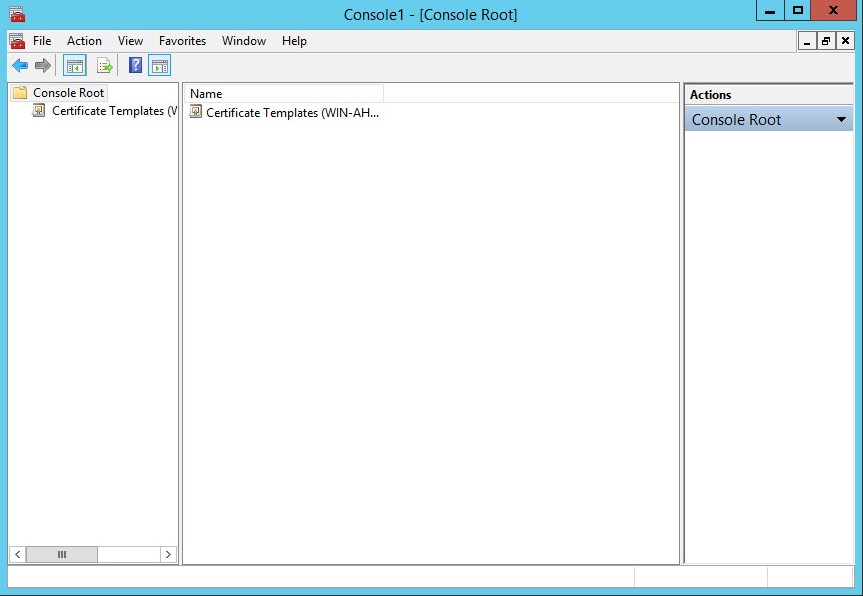Viewport: 863px width, 596px height.
Task: Select Certificate Templates (WIN-AH...) list entry
Action: (x=292, y=112)
